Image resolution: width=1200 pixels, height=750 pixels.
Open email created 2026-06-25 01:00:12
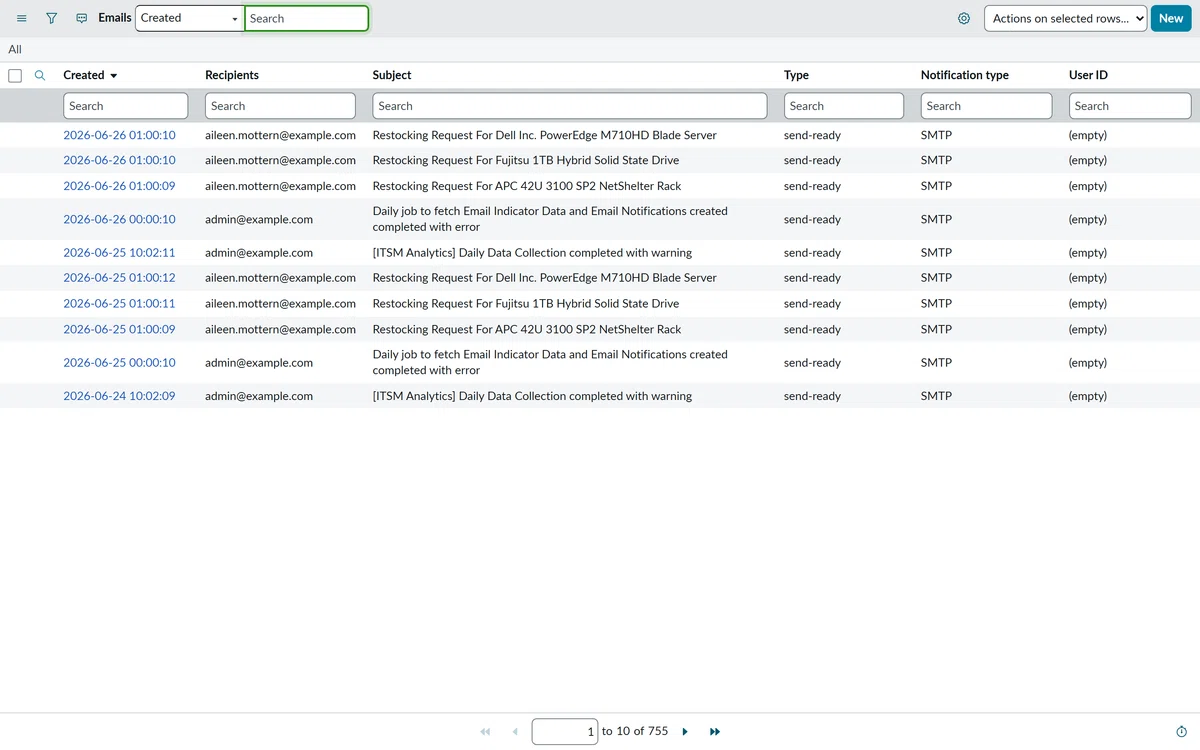click(119, 278)
